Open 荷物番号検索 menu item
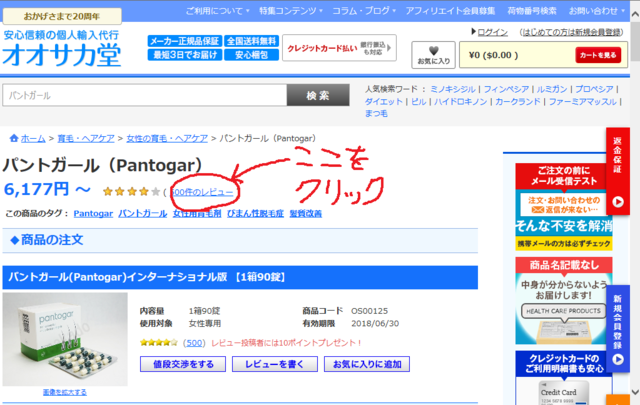The image size is (640, 405). point(532,11)
